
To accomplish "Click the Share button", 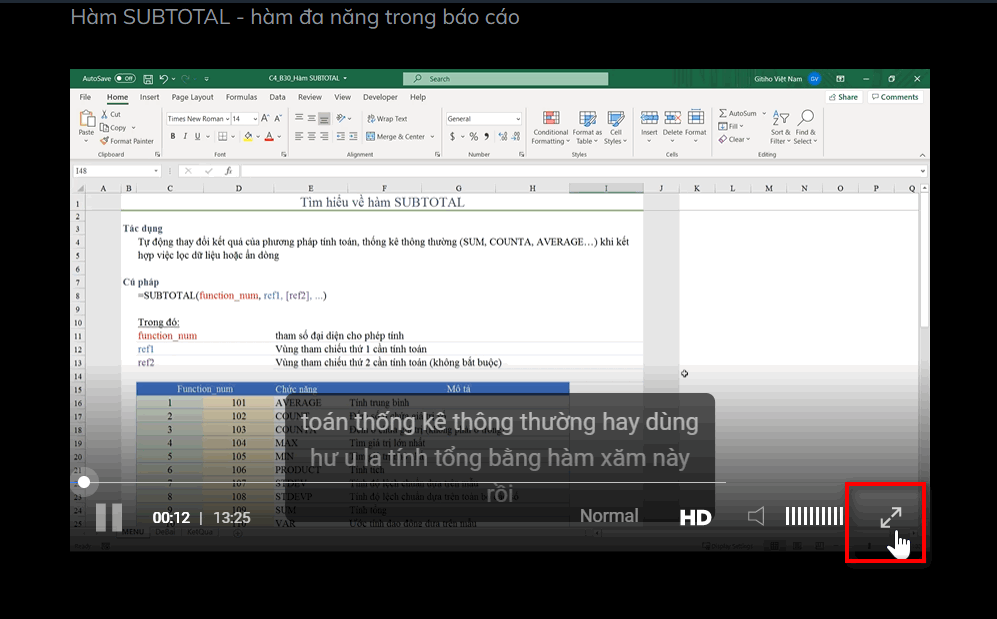I will 844,97.
